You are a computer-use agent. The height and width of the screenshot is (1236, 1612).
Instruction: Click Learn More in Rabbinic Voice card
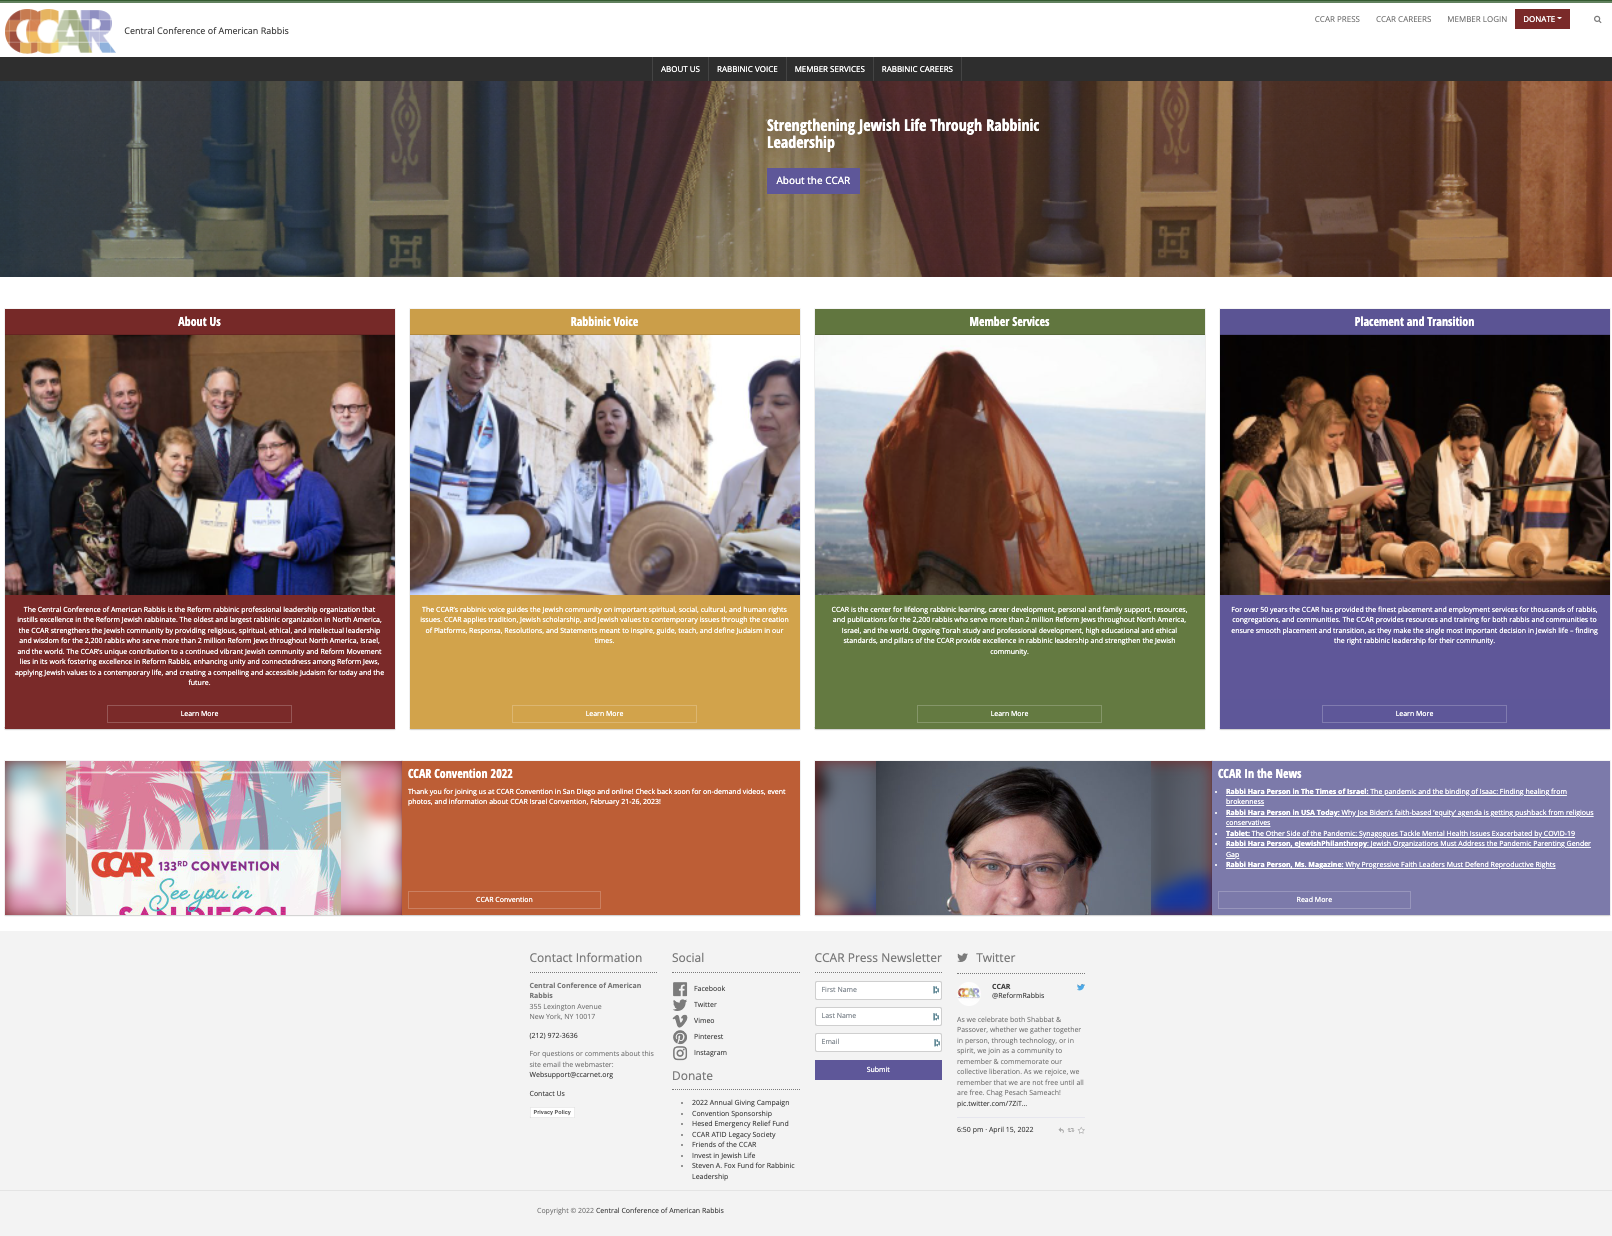pyautogui.click(x=604, y=714)
